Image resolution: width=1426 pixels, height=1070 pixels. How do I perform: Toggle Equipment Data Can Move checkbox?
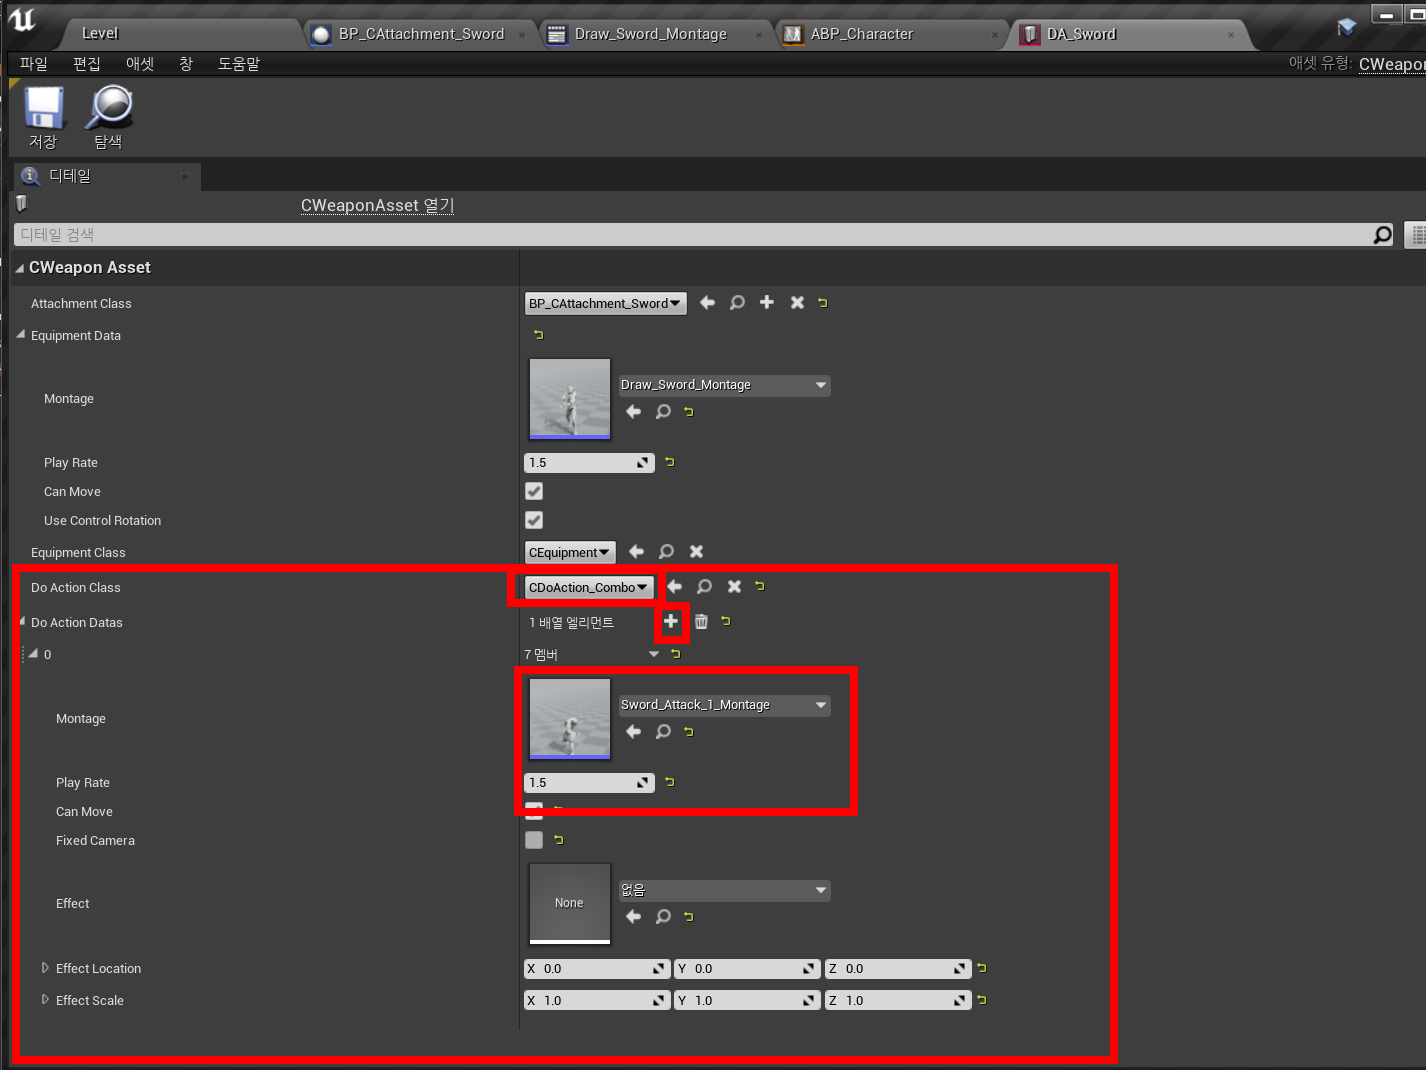click(x=534, y=491)
